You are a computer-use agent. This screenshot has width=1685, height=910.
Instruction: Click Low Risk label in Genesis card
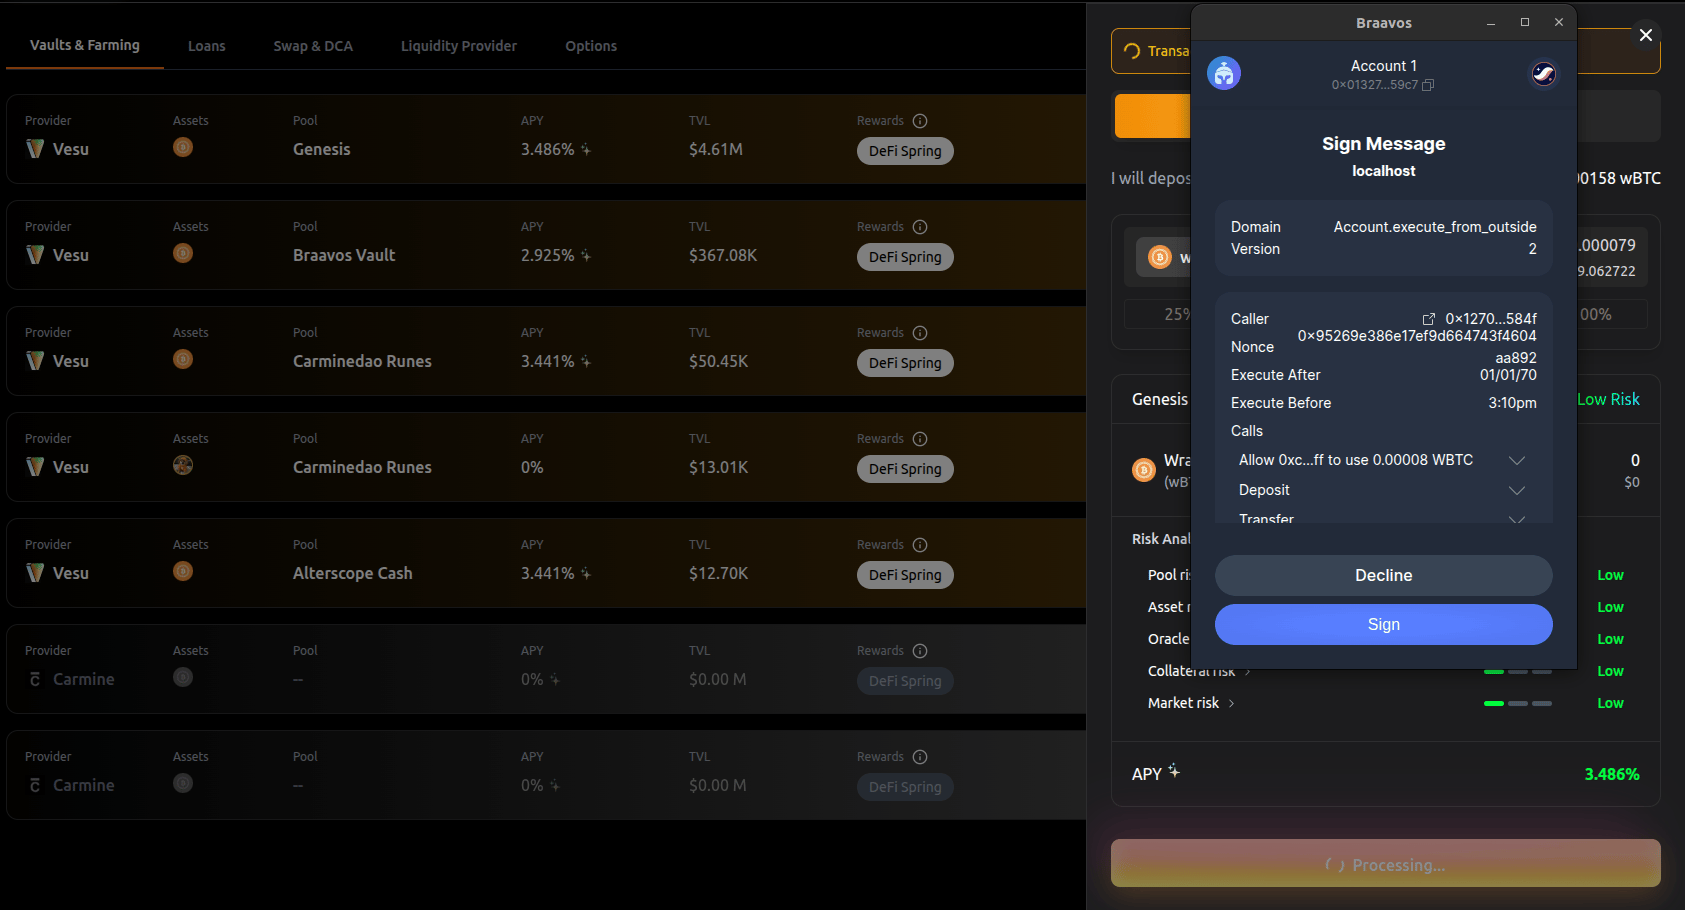[1608, 399]
